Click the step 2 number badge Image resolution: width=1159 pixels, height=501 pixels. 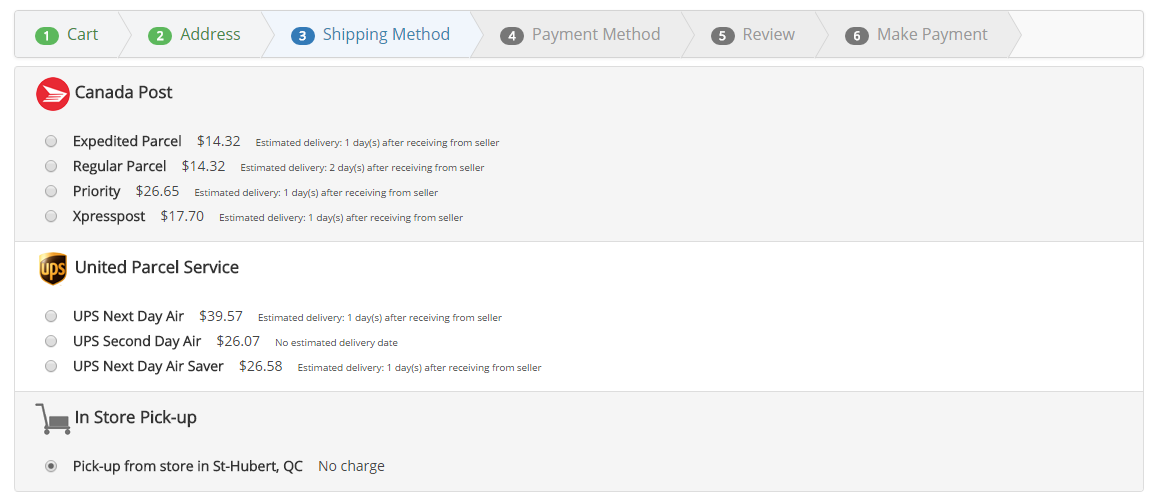pyautogui.click(x=160, y=36)
